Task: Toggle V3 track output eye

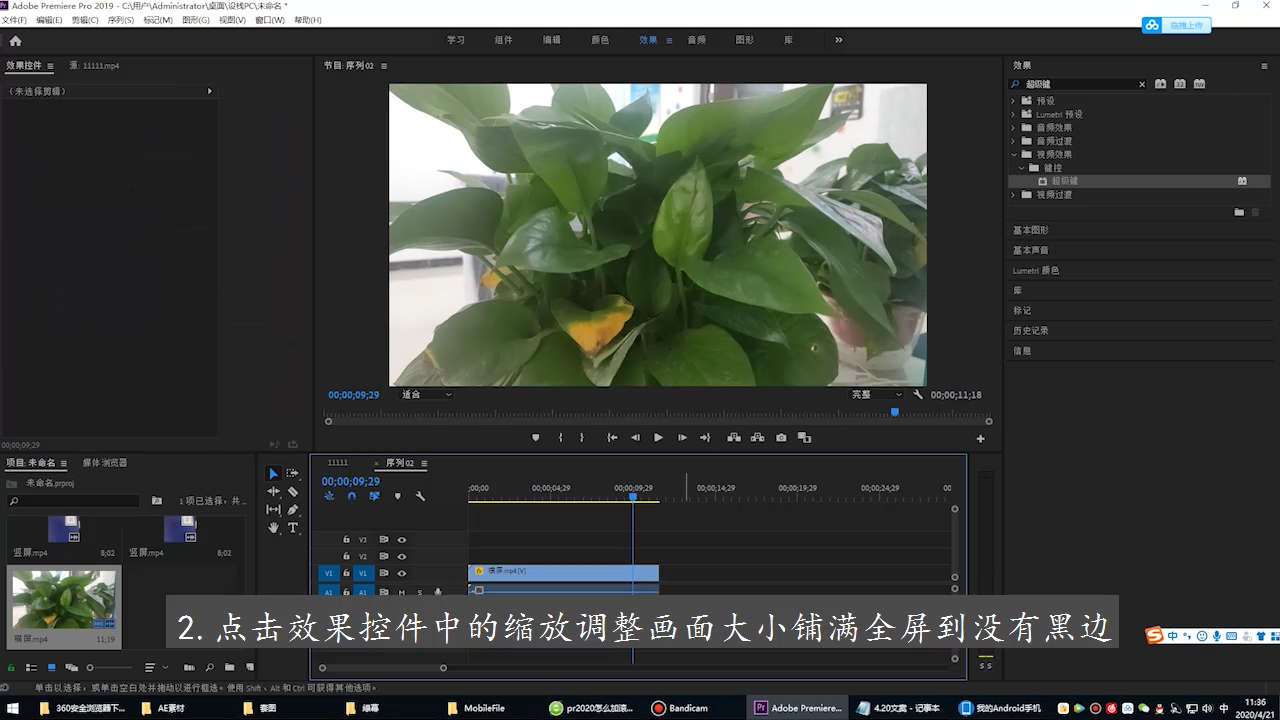Action: pos(401,539)
